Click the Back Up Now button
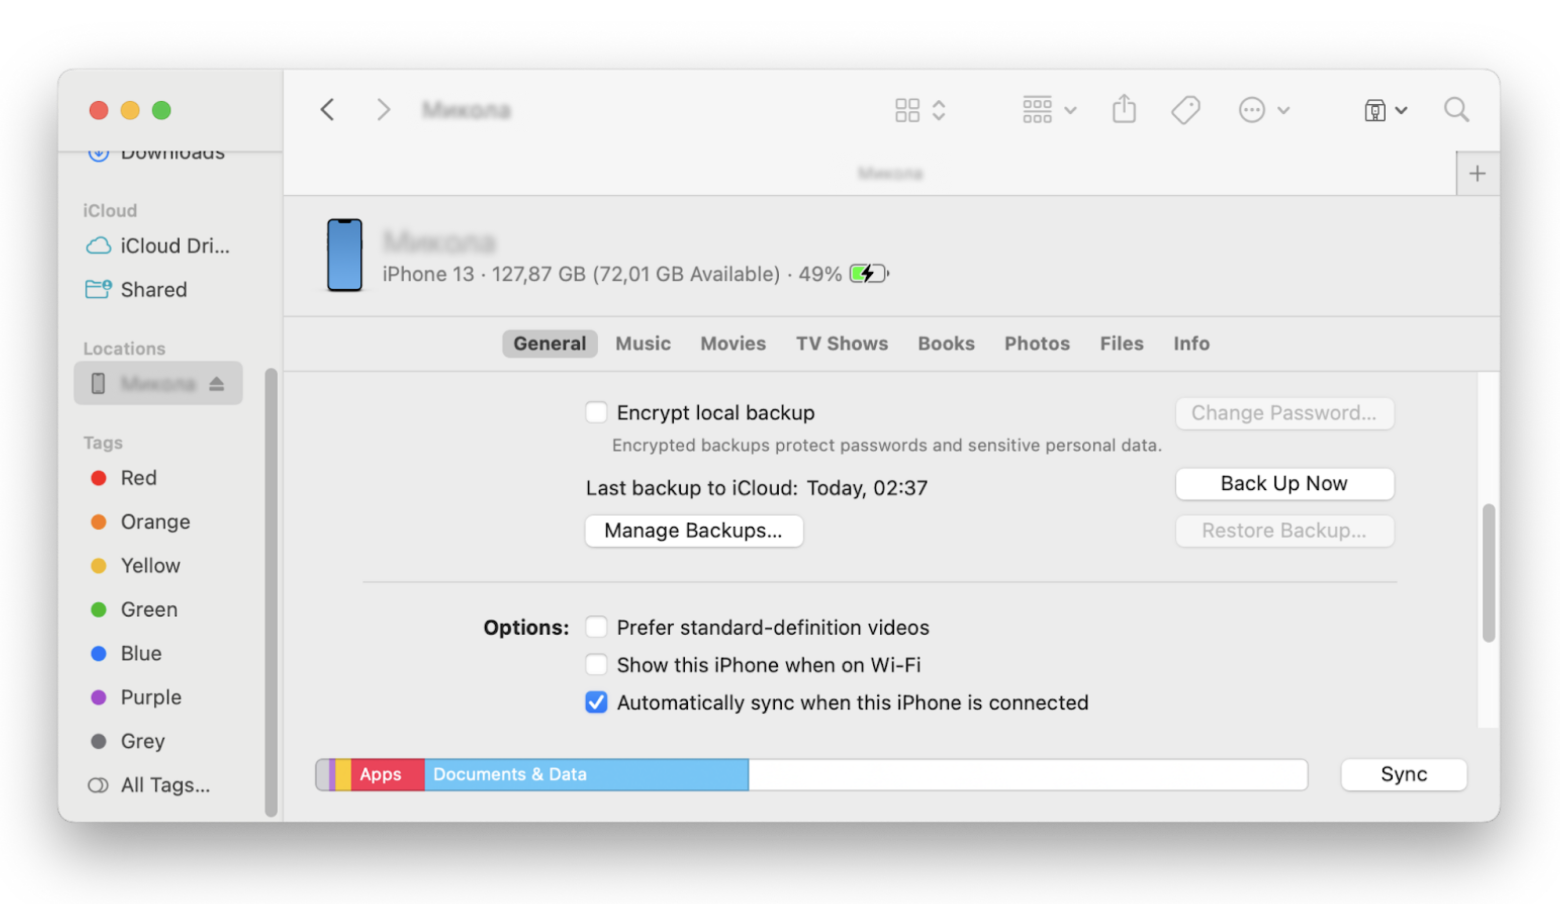Image resolution: width=1560 pixels, height=904 pixels. (x=1284, y=484)
